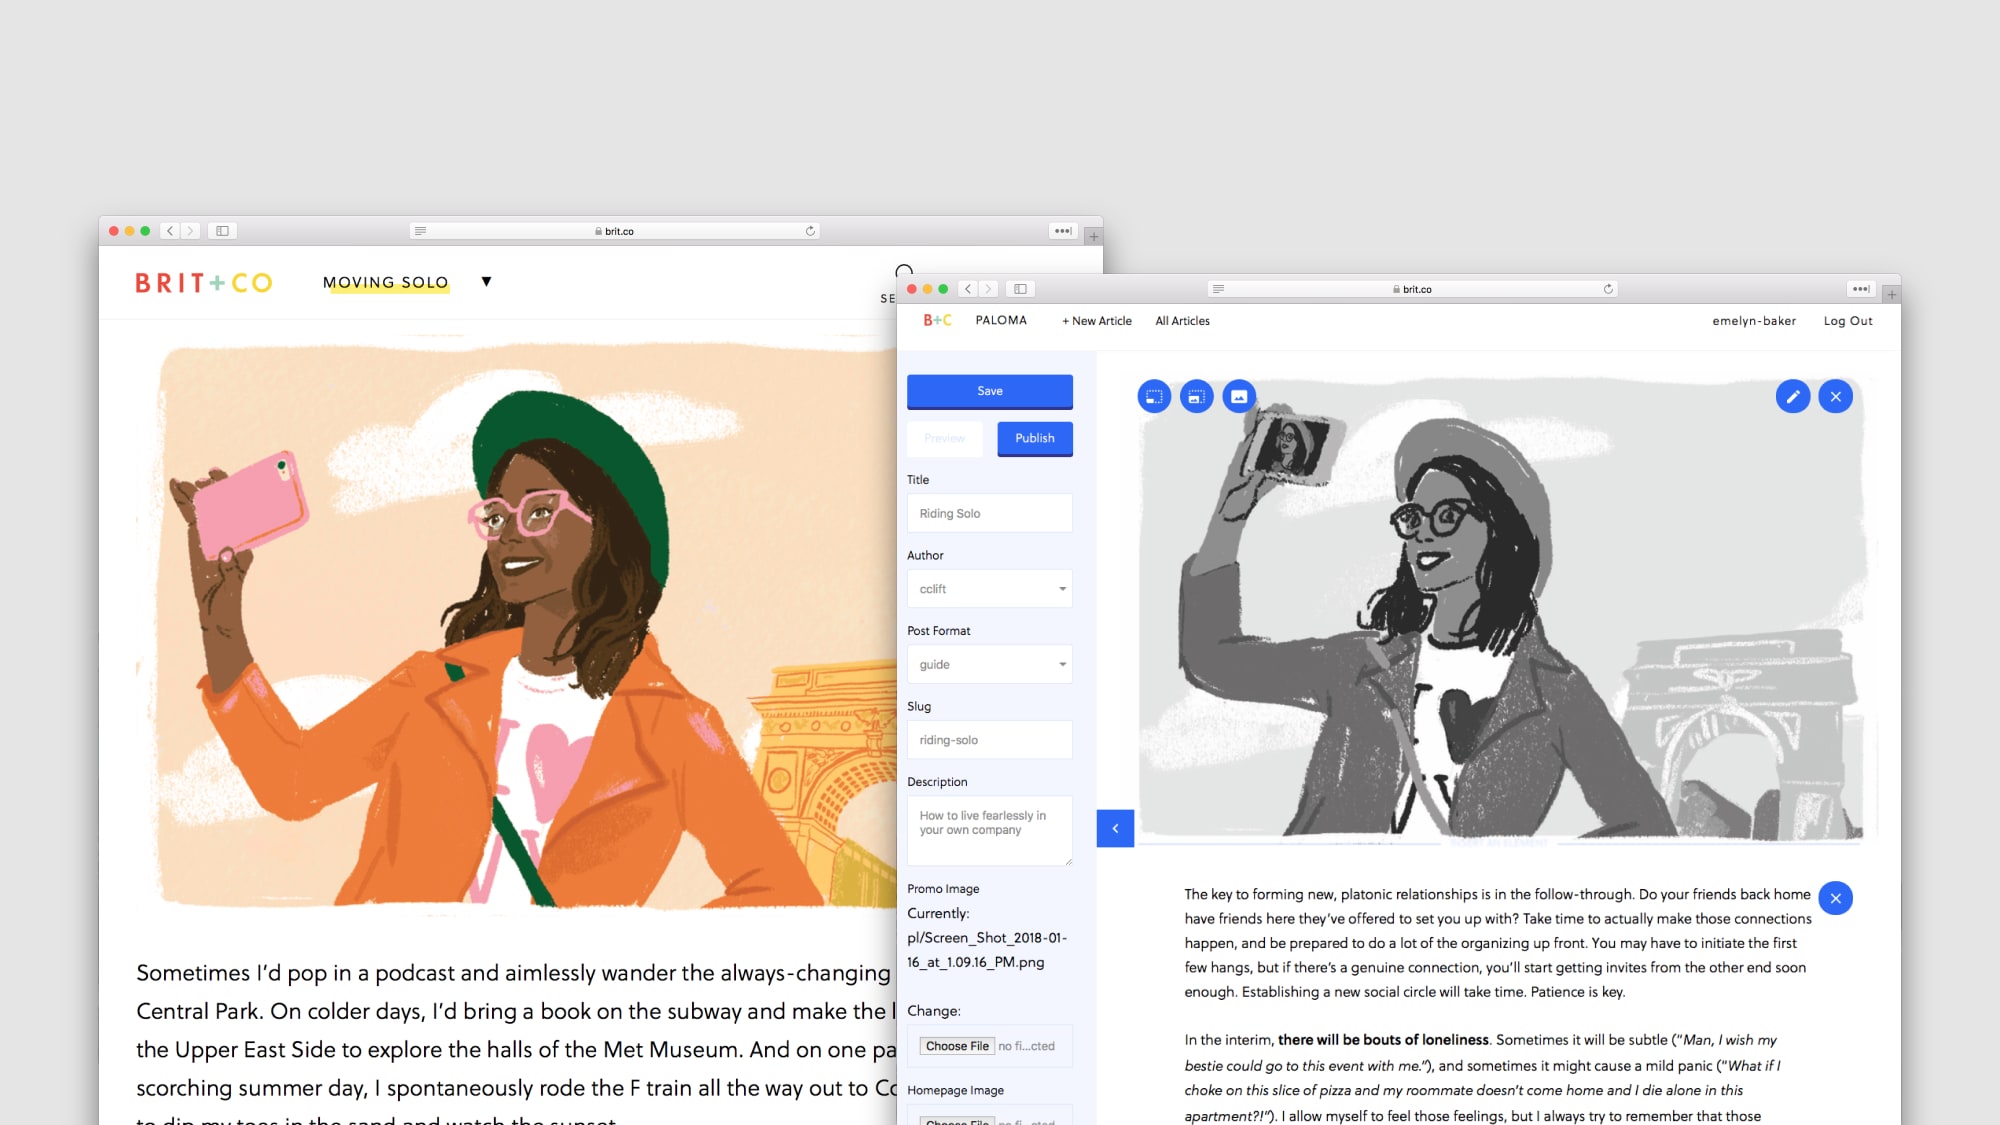This screenshot has width=2000, height=1125.
Task: Click the Title field containing Riding Solo
Action: (989, 513)
